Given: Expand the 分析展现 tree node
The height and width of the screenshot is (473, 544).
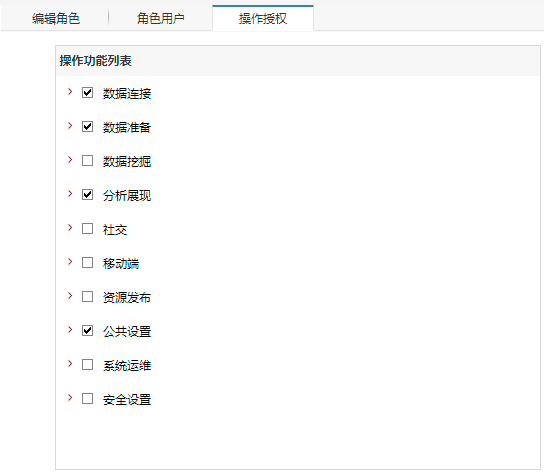Looking at the screenshot, I should [x=70, y=194].
